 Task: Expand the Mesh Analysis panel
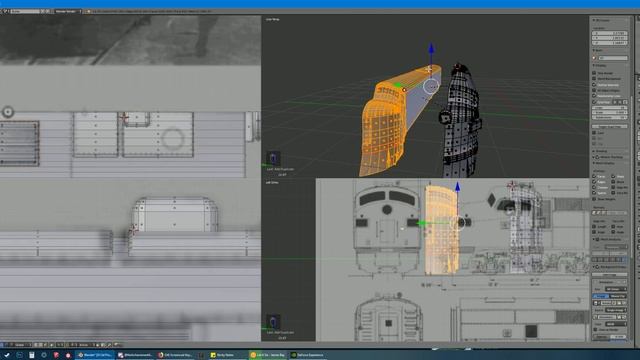point(607,239)
